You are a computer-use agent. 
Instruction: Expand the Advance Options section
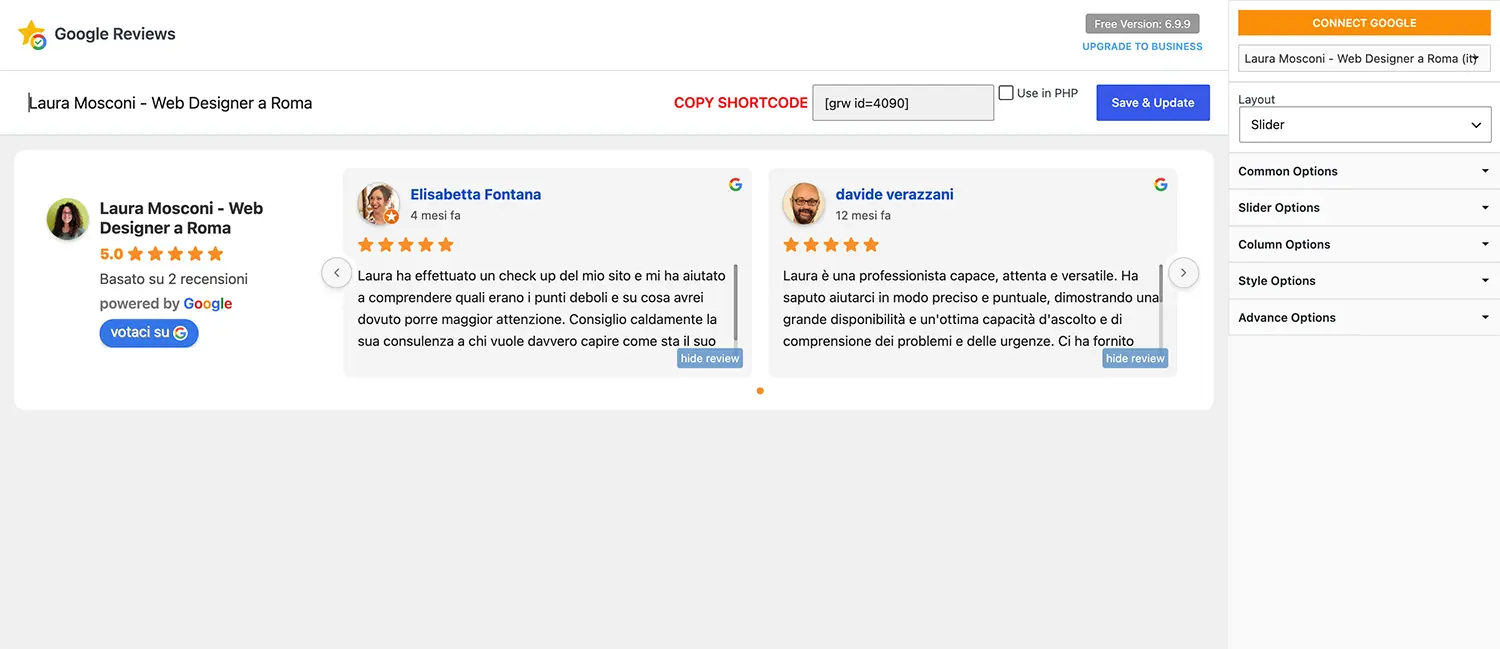pos(1365,317)
